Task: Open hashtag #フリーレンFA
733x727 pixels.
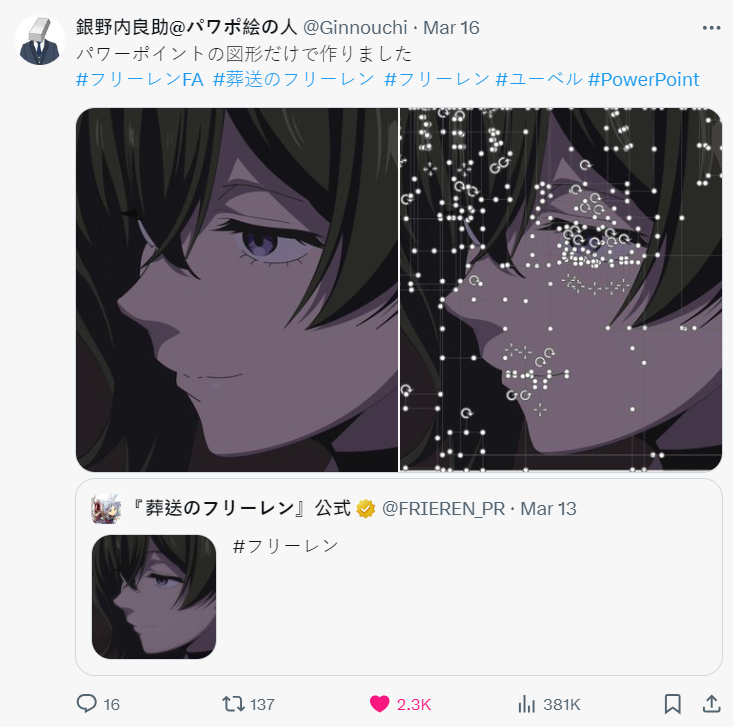Action: click(140, 79)
